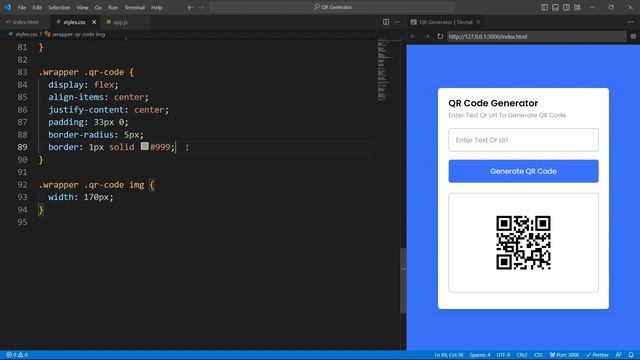
Task: Click UTF-8 encoding status item
Action: pos(503,355)
